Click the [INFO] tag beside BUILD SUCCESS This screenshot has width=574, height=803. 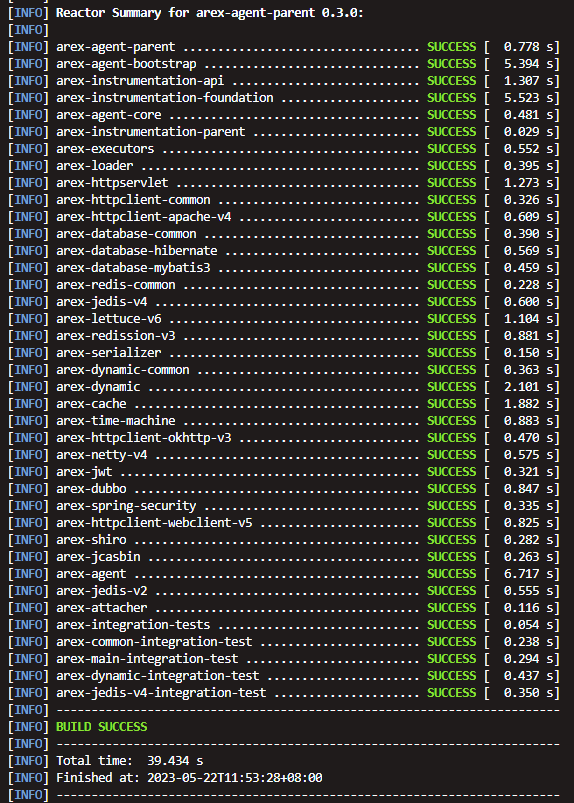pos(28,726)
